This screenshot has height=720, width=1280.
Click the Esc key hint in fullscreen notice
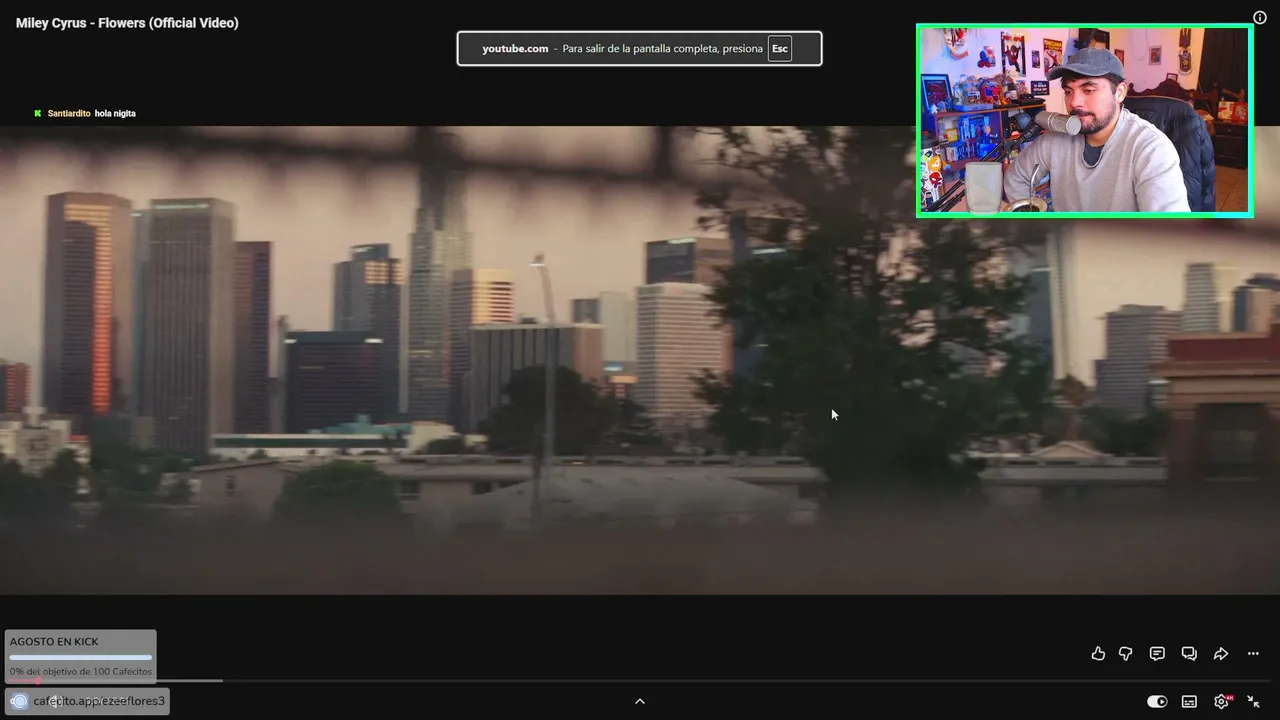[x=780, y=49]
